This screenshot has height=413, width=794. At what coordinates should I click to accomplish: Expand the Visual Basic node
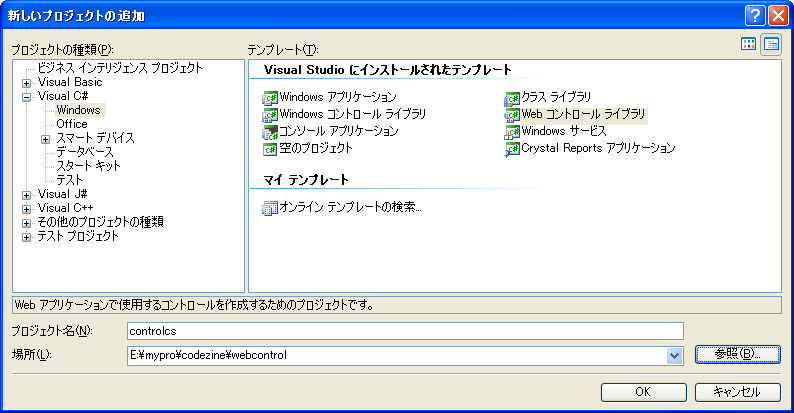tap(26, 83)
